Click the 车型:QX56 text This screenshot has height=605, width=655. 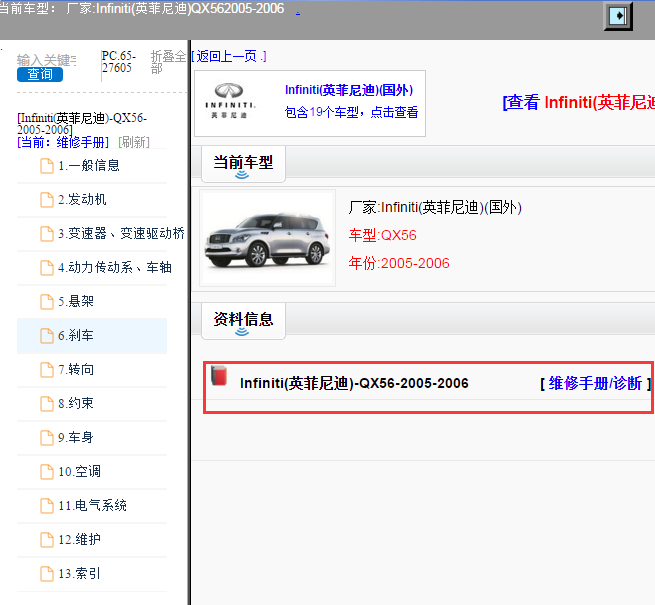click(x=383, y=236)
